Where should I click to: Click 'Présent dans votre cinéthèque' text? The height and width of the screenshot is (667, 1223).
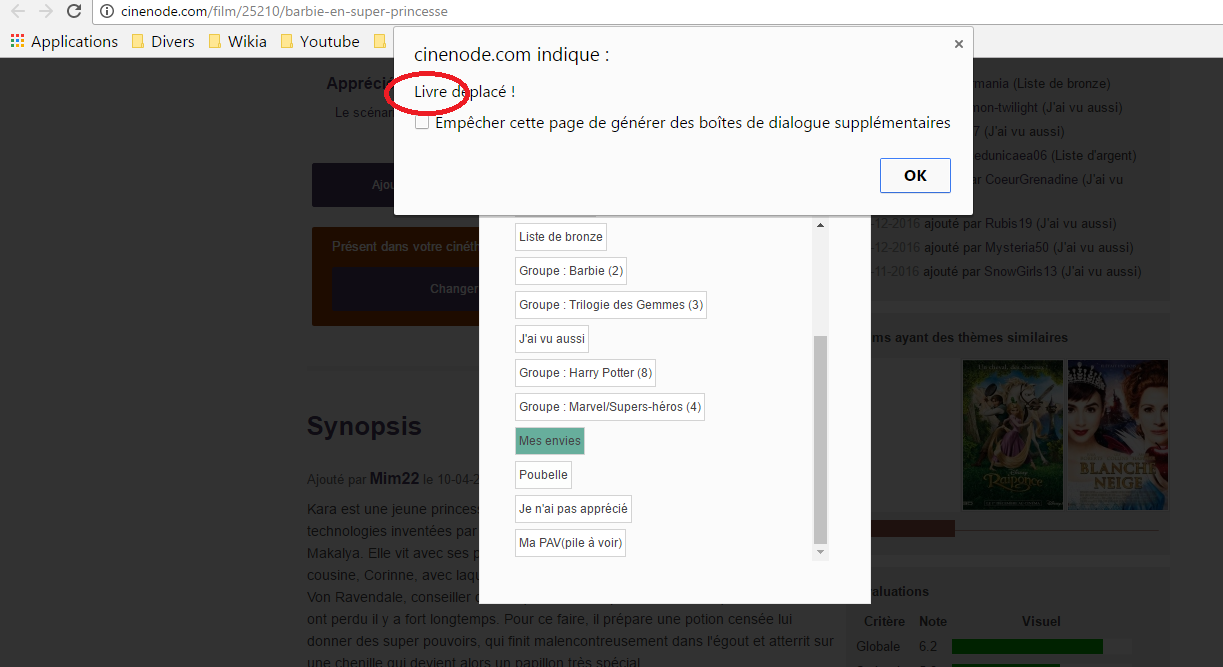click(405, 246)
